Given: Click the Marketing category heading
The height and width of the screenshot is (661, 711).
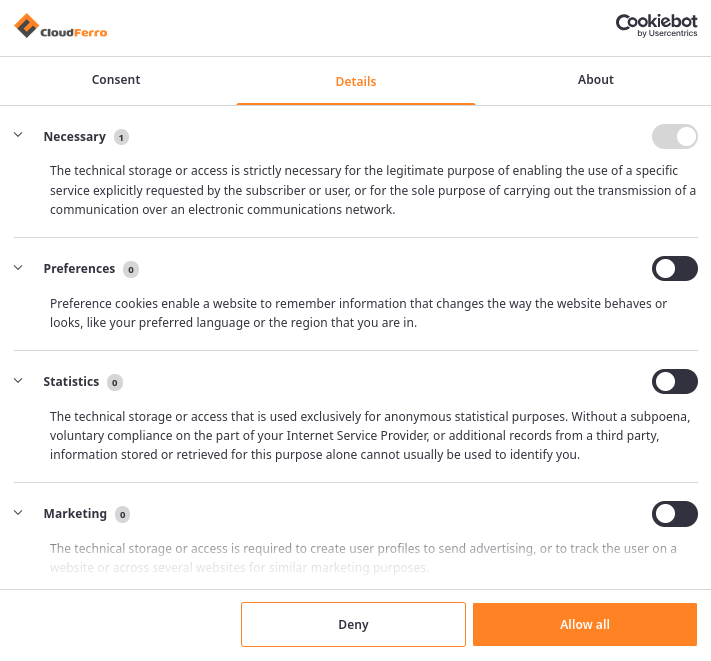Looking at the screenshot, I should pos(75,514).
